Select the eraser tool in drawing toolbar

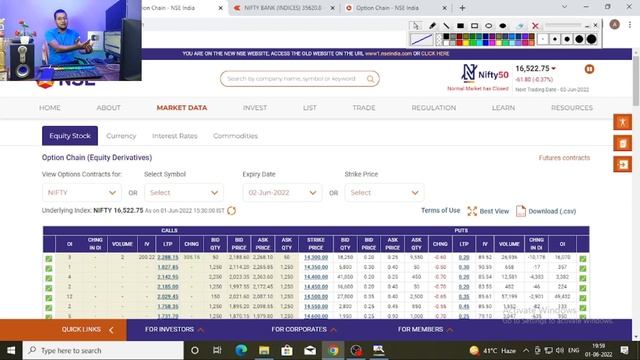(520, 26)
